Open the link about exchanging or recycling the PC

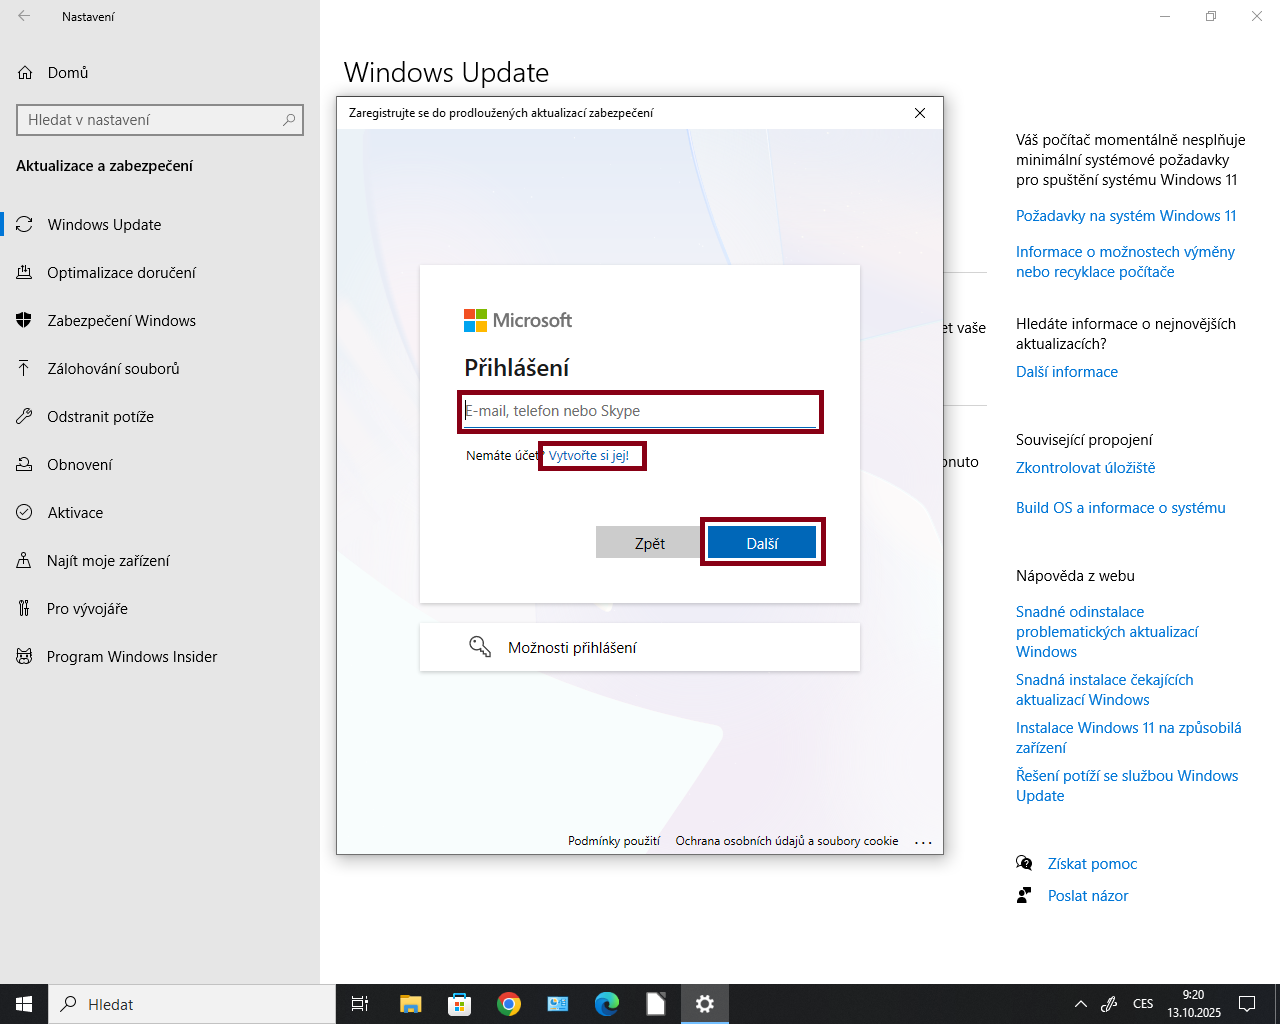(x=1125, y=262)
